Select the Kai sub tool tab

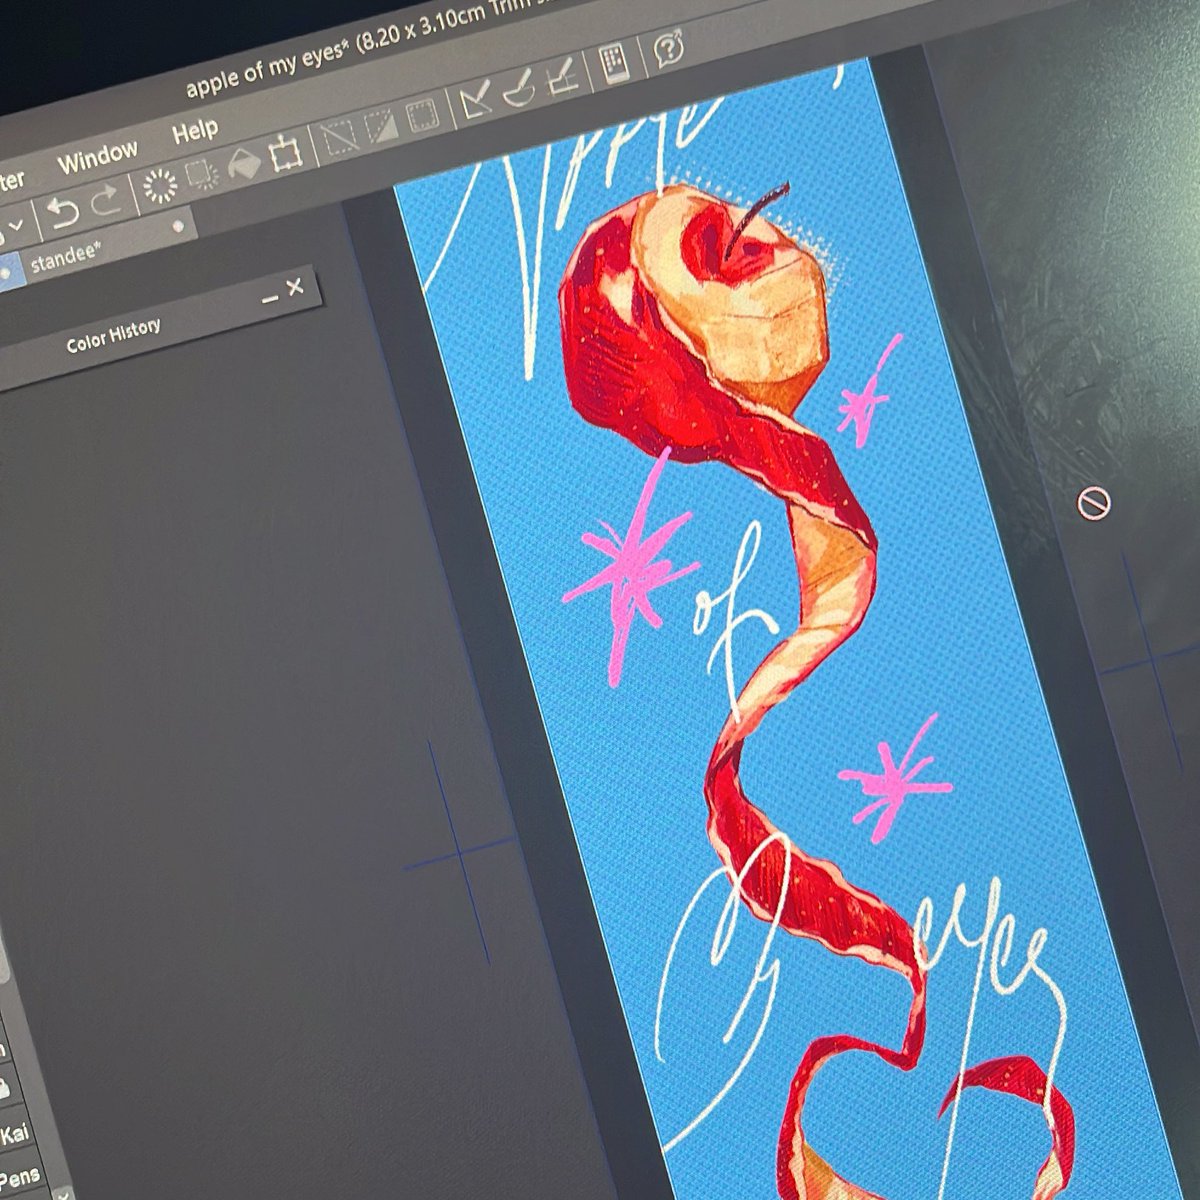pos(14,1134)
